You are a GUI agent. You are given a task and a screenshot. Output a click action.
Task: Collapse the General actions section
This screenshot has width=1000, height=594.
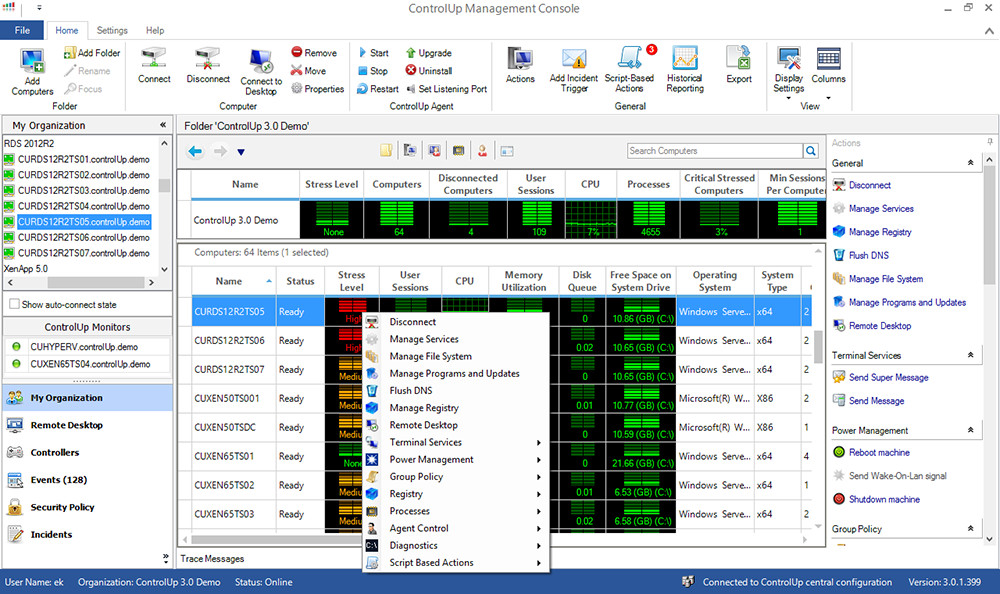(971, 163)
